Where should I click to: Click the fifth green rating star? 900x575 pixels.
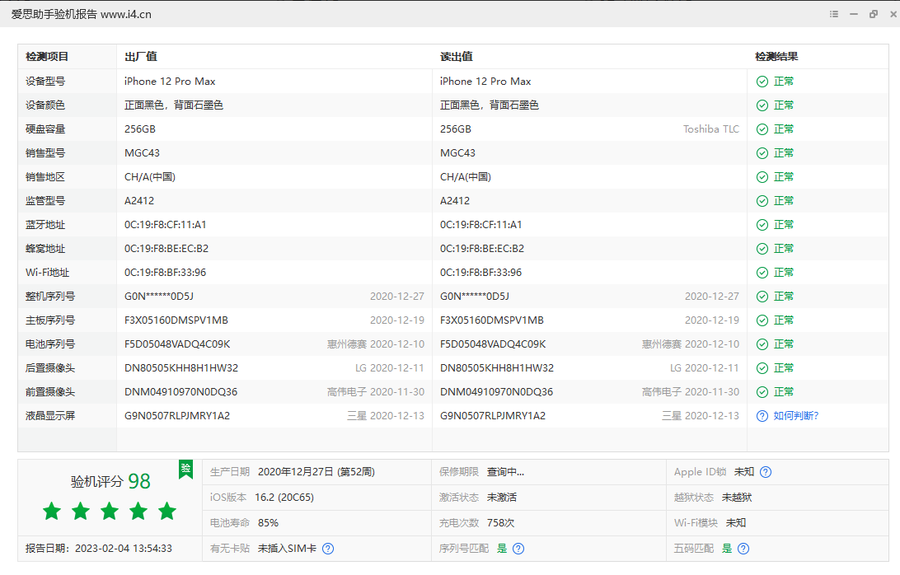167,512
